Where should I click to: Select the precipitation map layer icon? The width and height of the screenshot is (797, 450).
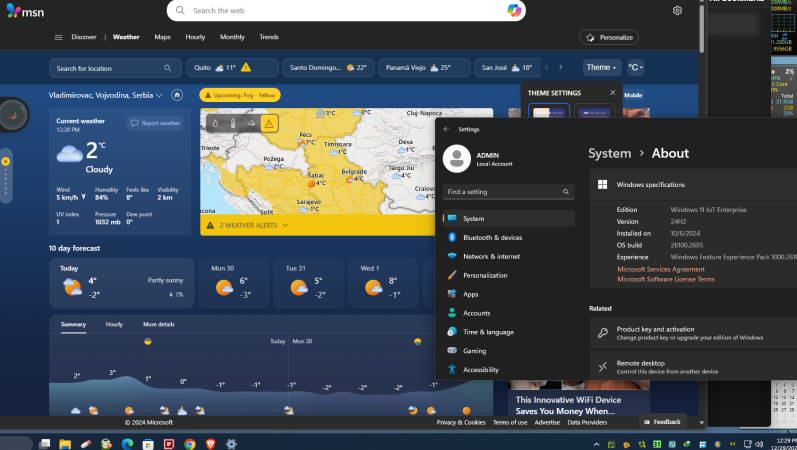[x=215, y=123]
